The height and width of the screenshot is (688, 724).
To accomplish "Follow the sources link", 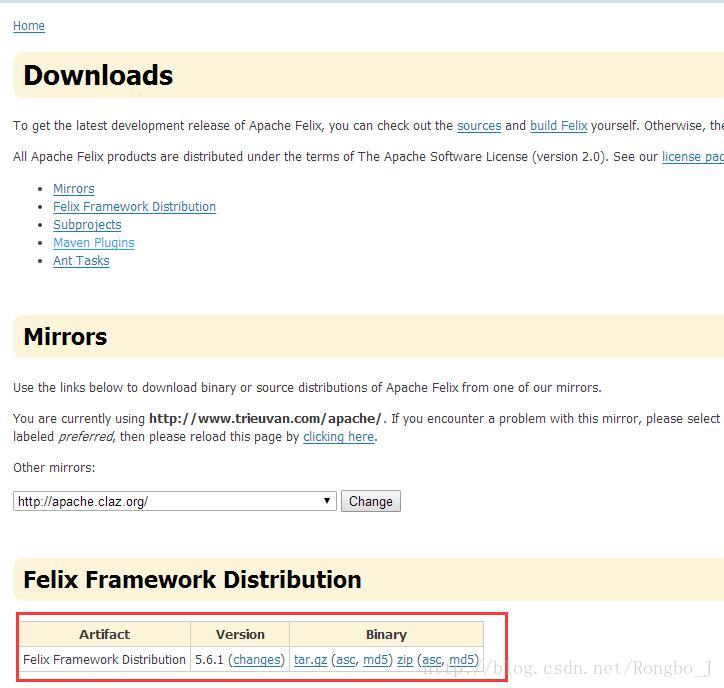I will click(479, 126).
